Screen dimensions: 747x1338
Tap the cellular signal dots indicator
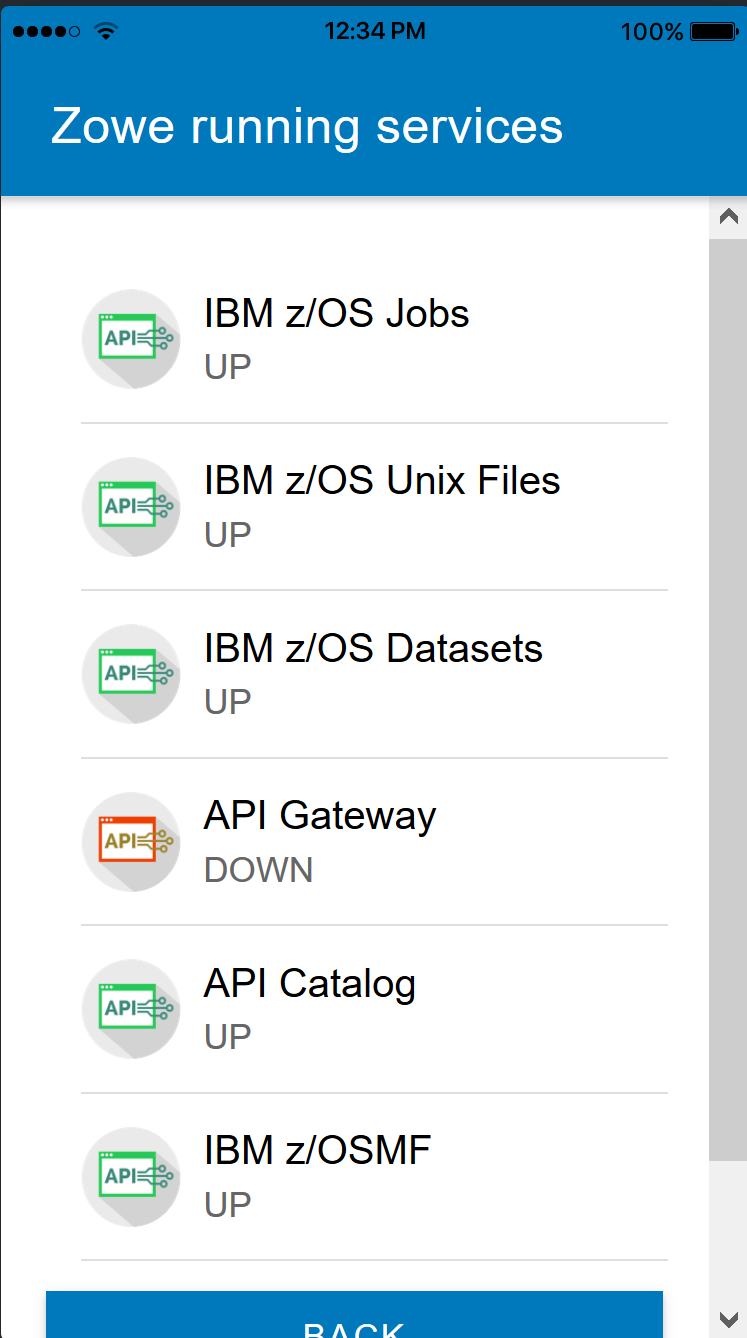click(x=46, y=32)
